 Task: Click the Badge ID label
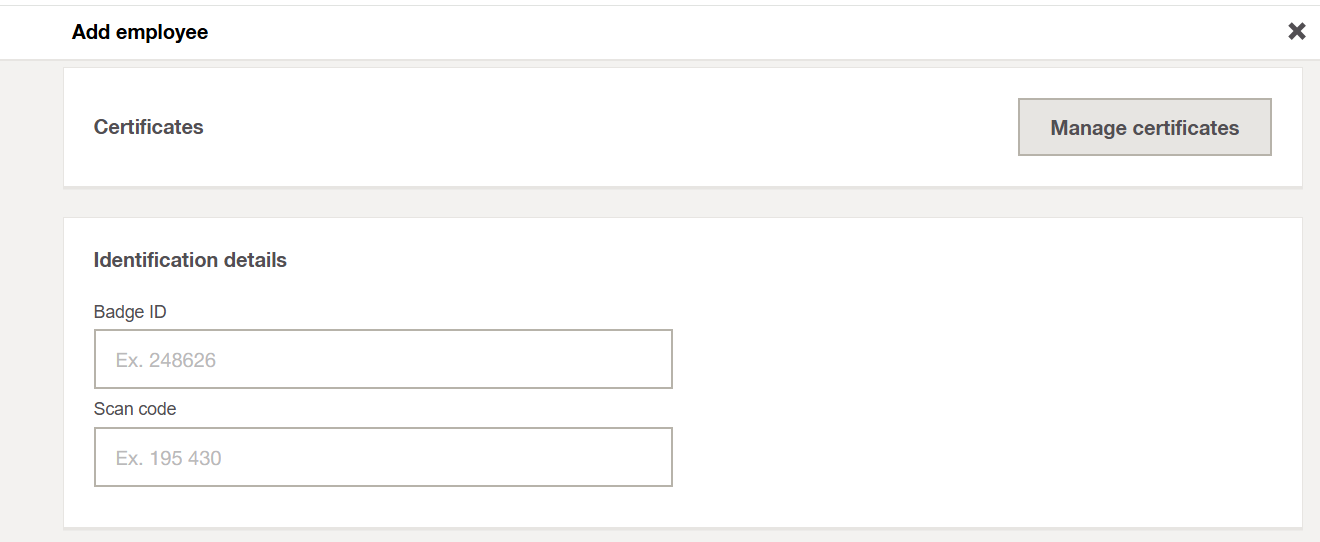coord(130,312)
